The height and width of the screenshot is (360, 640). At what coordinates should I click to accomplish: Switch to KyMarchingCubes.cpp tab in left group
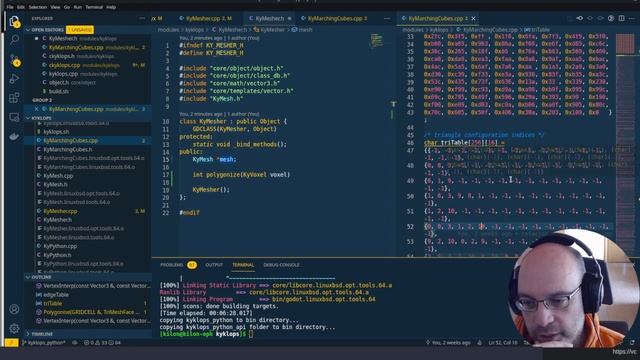[x=334, y=18]
